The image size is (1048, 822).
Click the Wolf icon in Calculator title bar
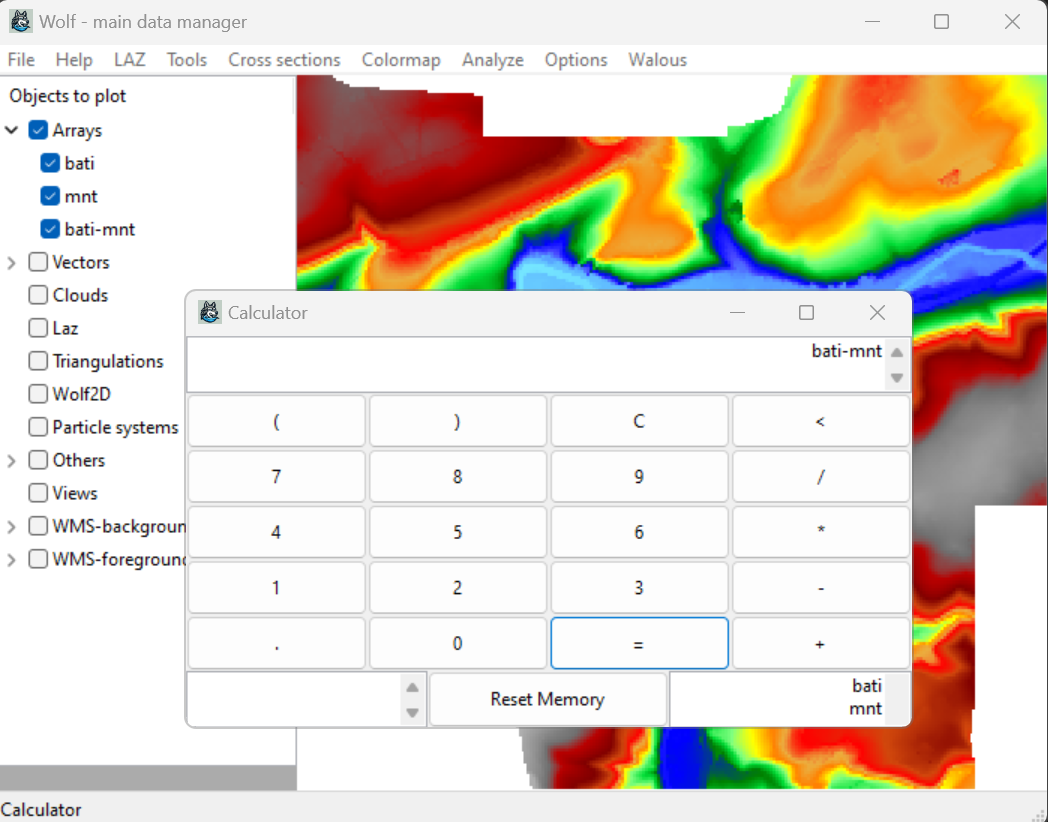tap(210, 313)
